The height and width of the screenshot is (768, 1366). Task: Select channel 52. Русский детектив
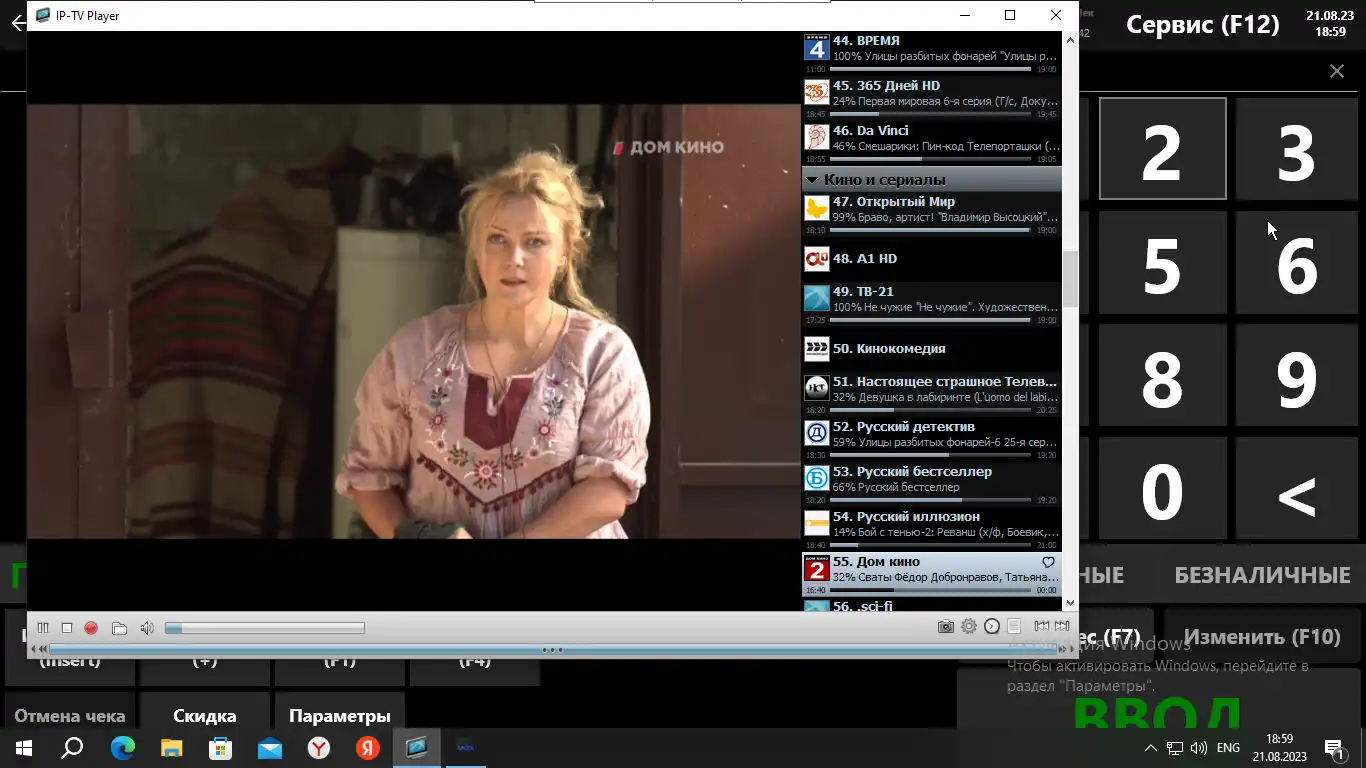[x=931, y=439]
